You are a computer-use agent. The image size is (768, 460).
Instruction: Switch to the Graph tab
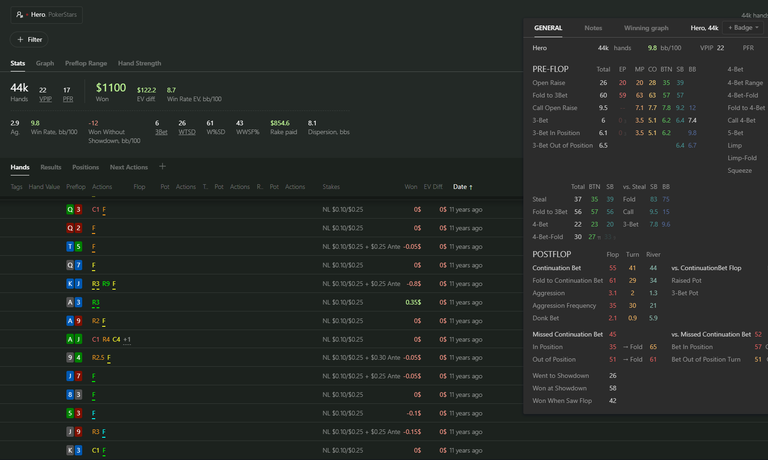click(x=45, y=63)
